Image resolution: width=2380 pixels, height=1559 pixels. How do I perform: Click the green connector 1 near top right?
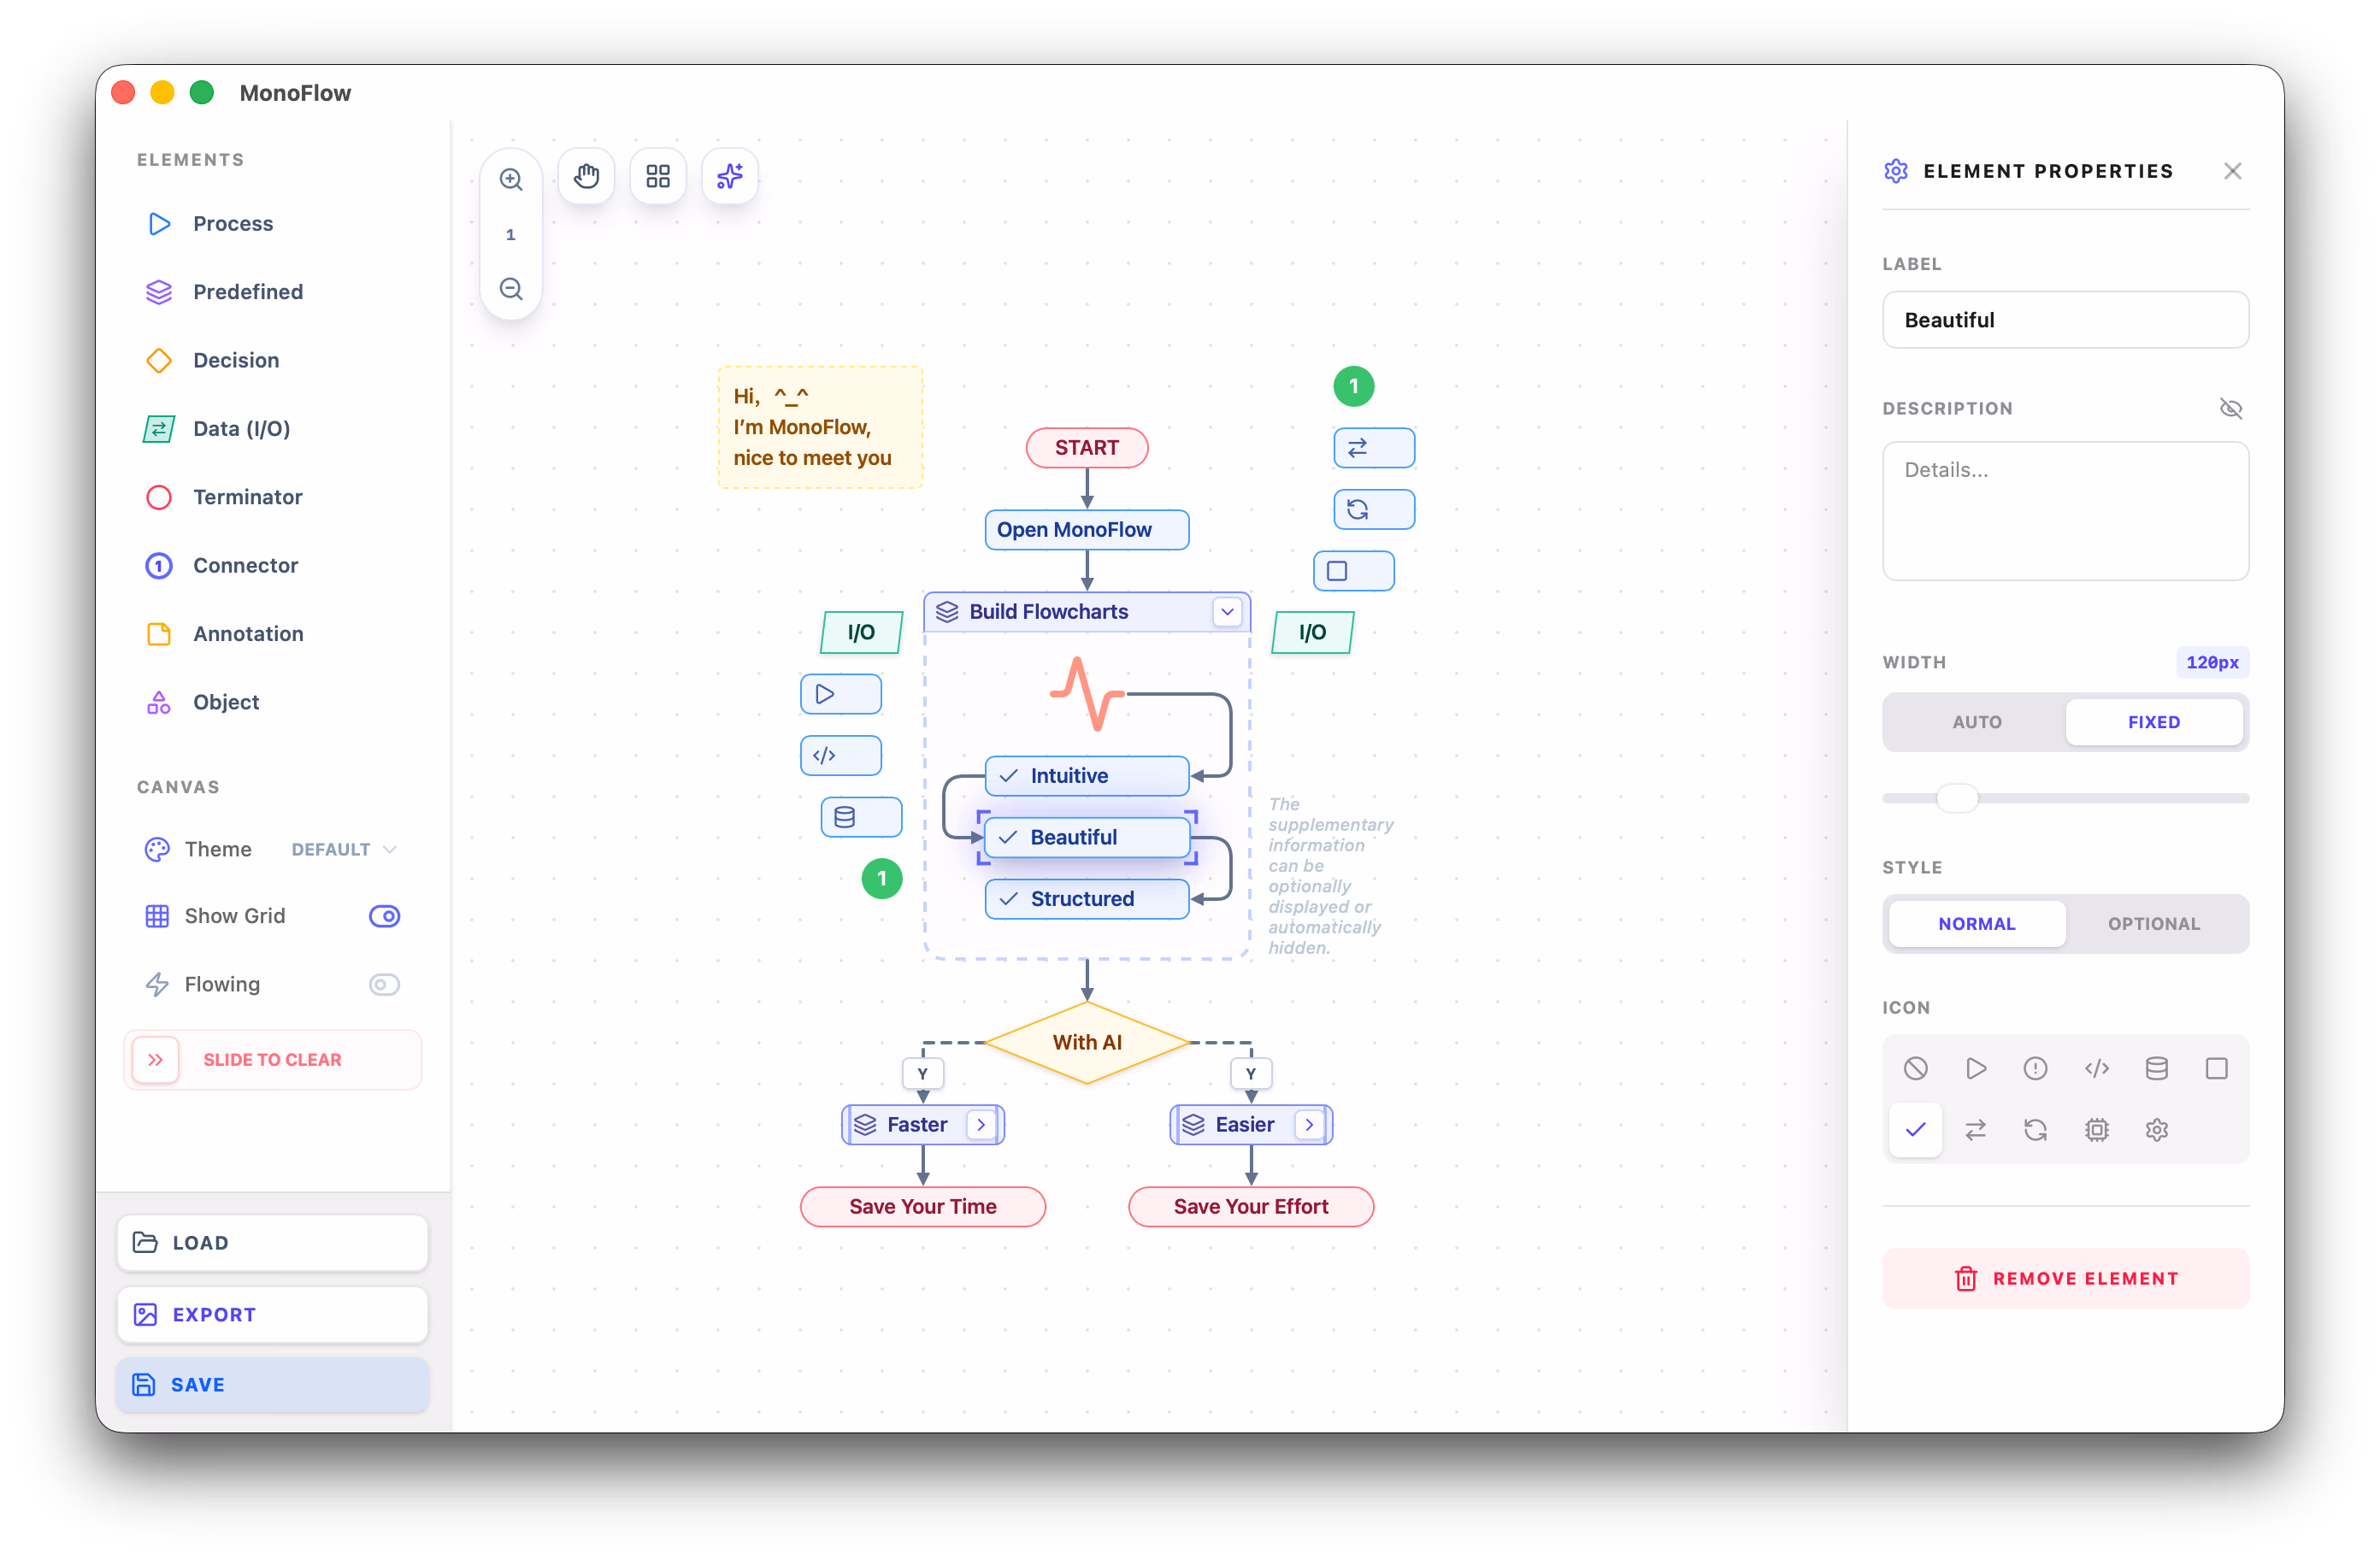click(1354, 386)
